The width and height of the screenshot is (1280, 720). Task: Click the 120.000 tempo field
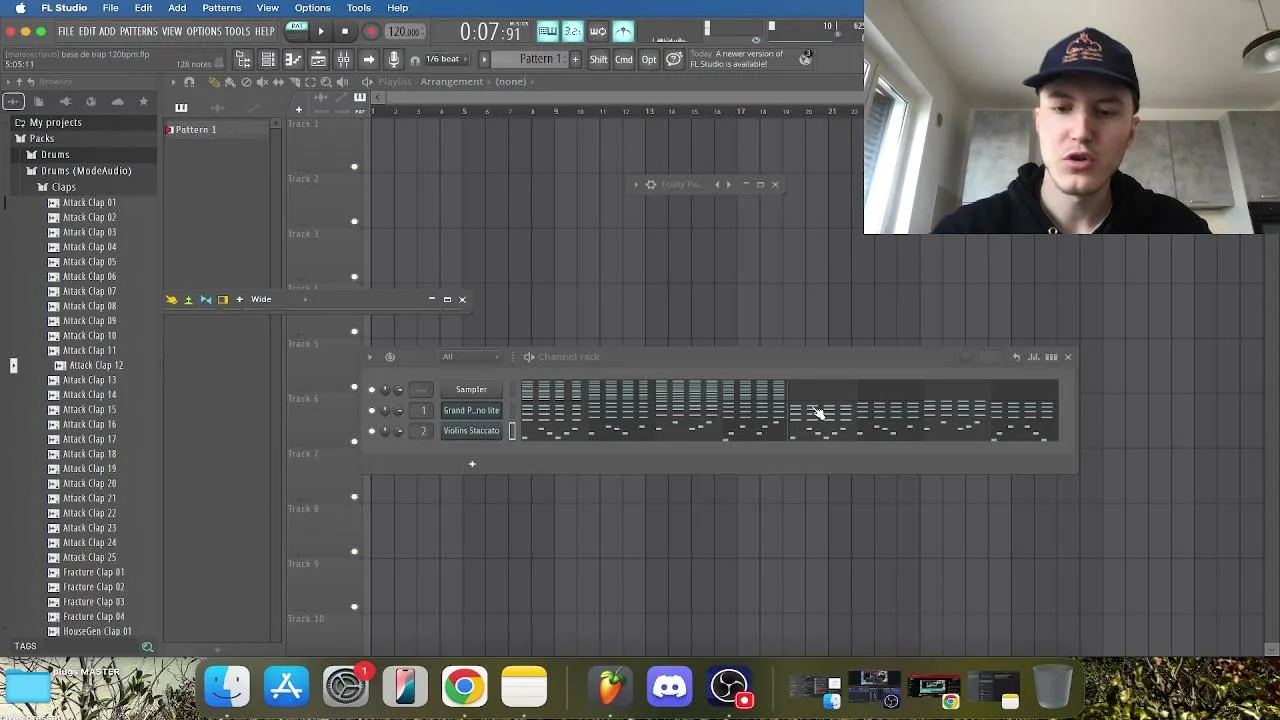(404, 32)
